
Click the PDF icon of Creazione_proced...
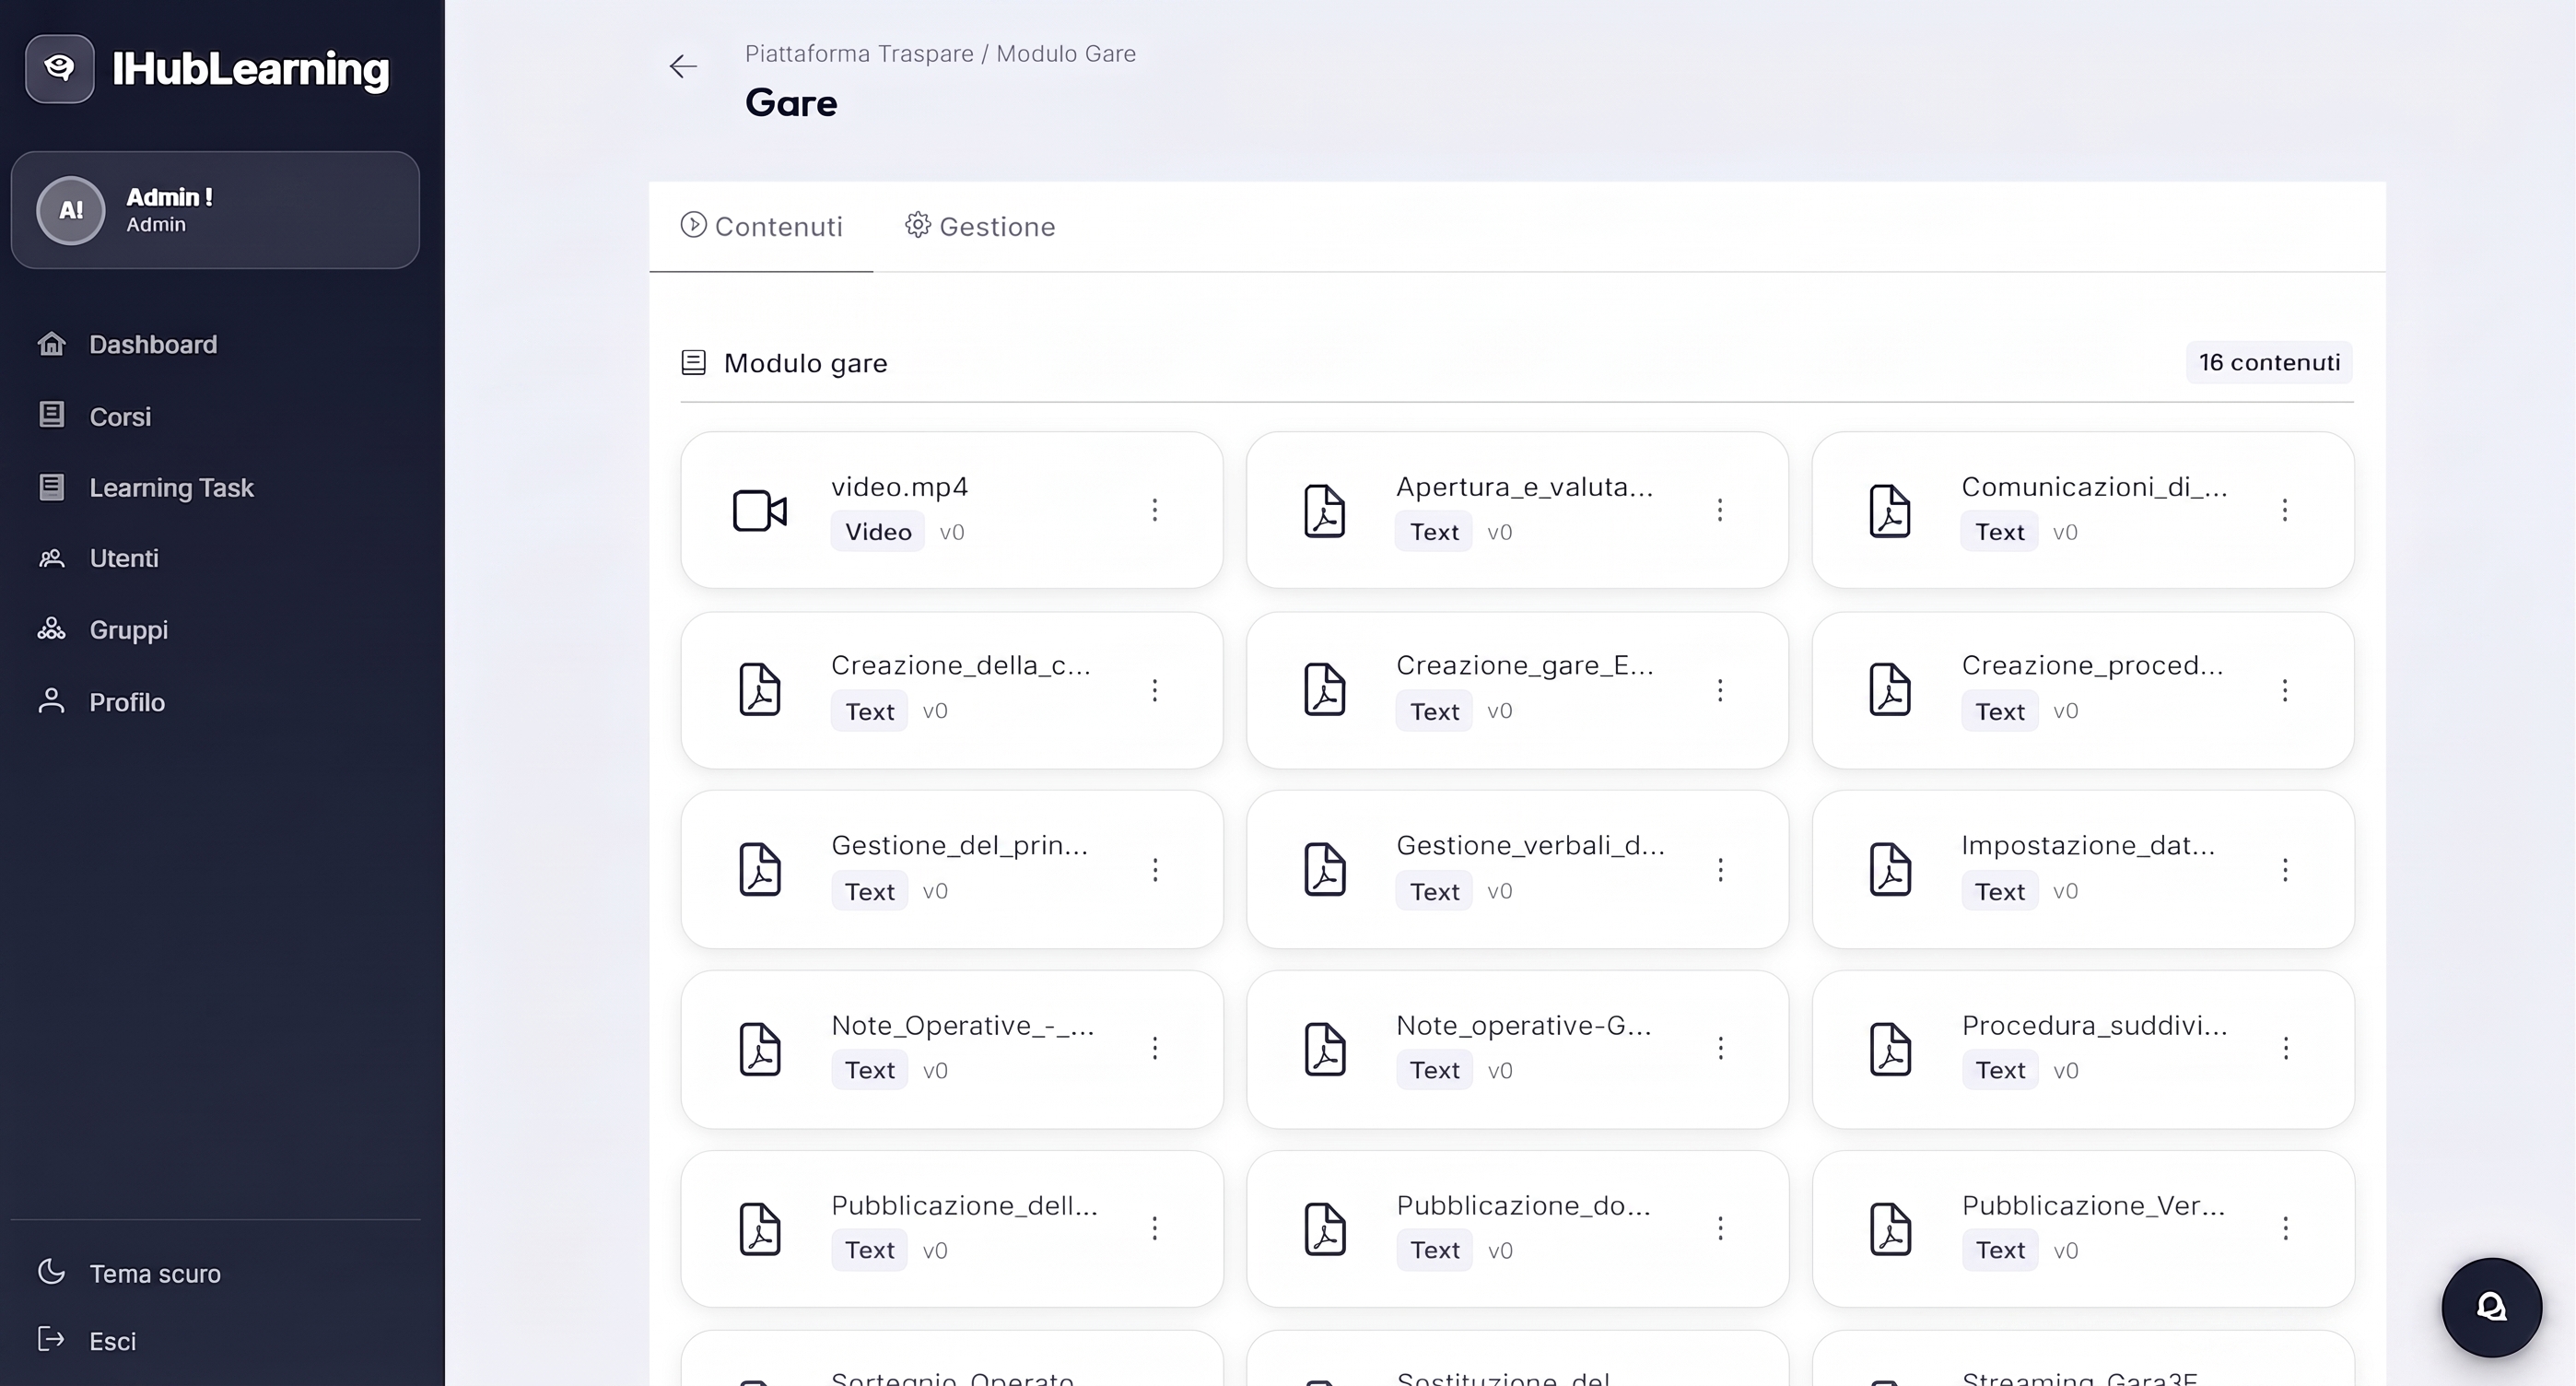1890,690
